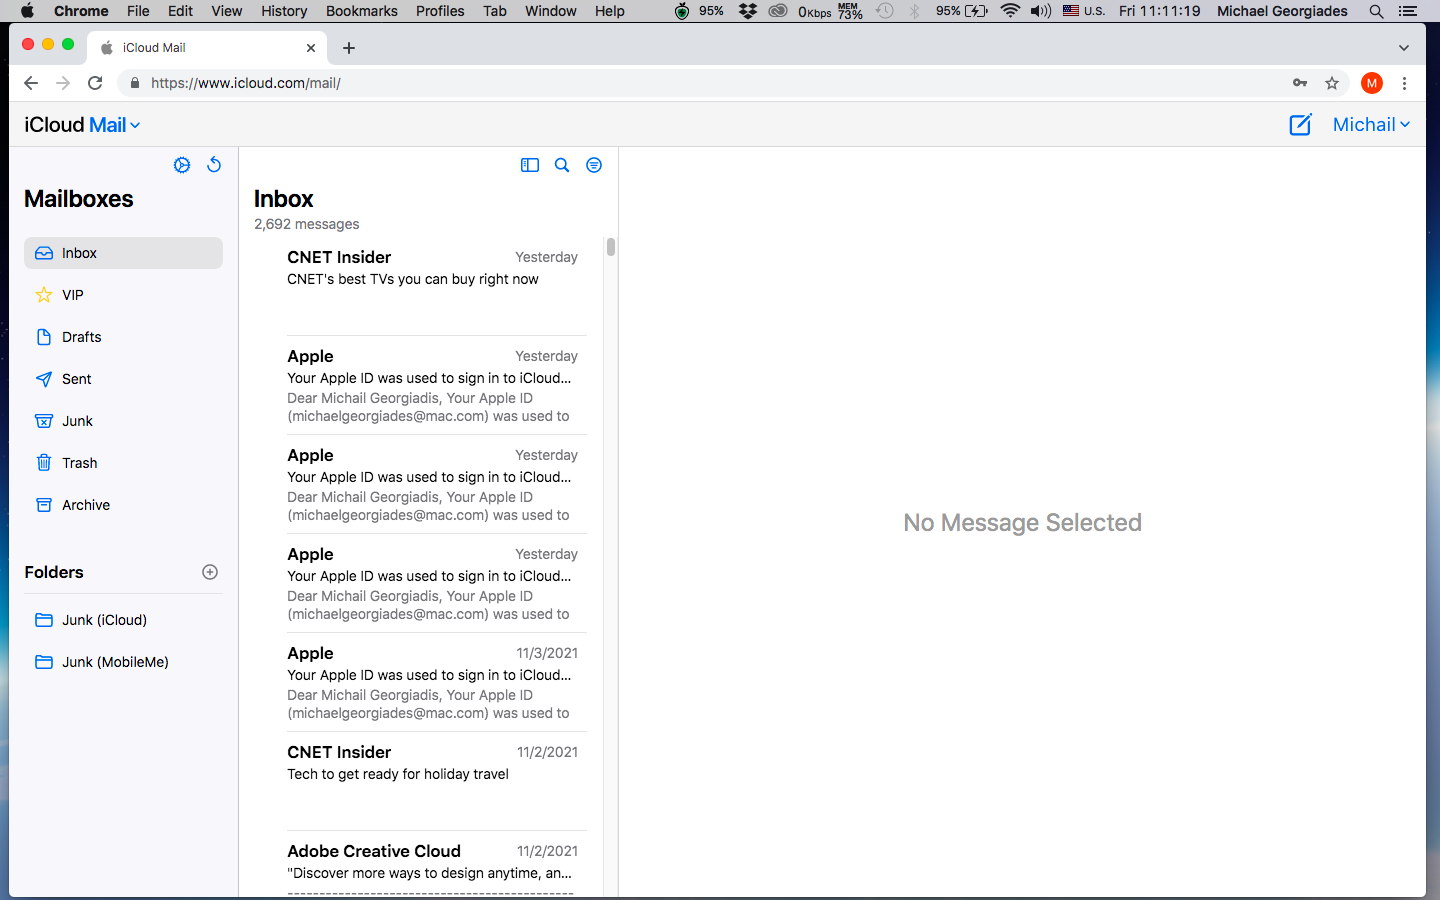
Task: Click the Junk (MobileMe) folder icon
Action: coord(44,662)
